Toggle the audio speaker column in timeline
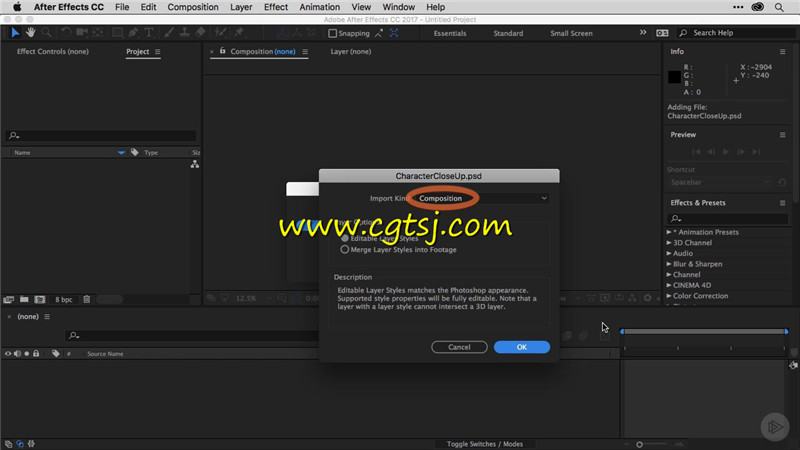This screenshot has width=800, height=450. click(17, 354)
